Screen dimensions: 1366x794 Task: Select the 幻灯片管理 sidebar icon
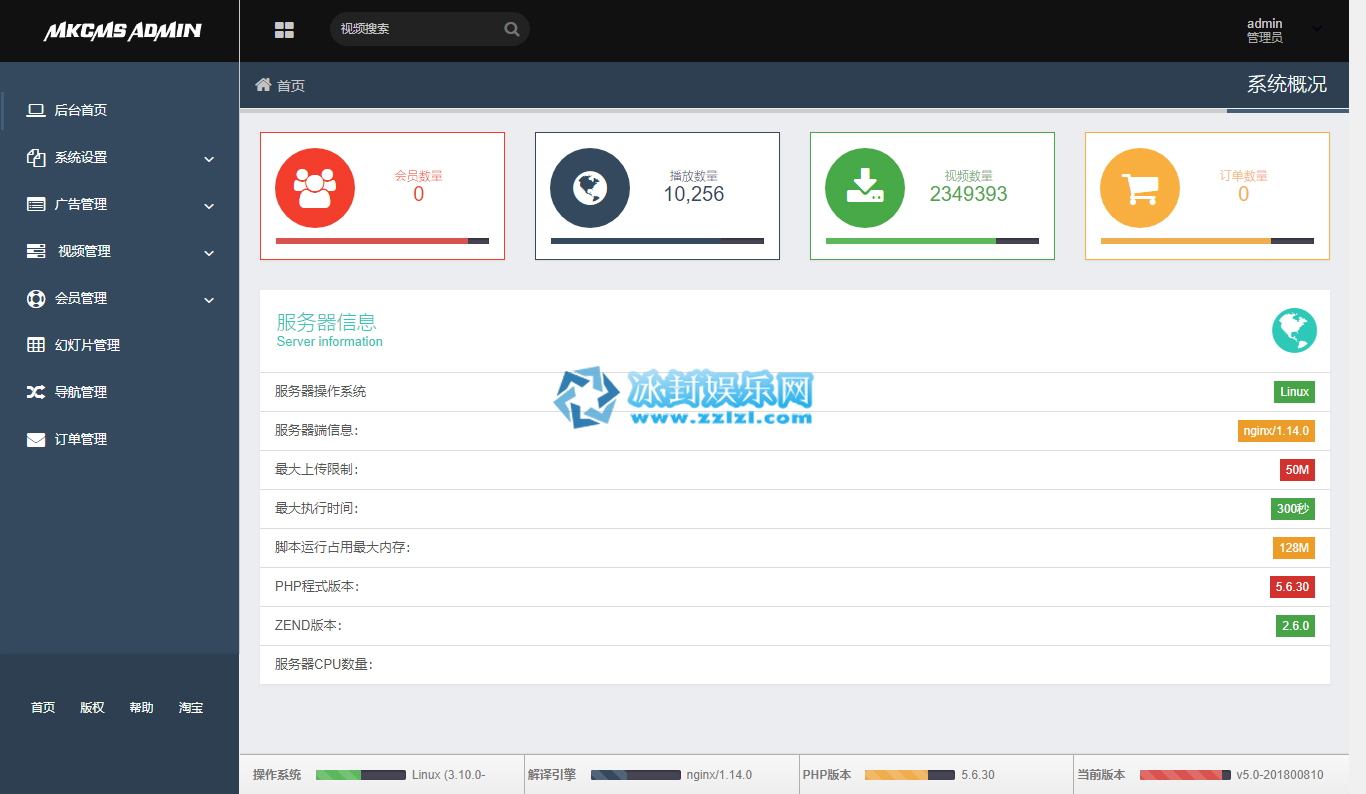[35, 345]
